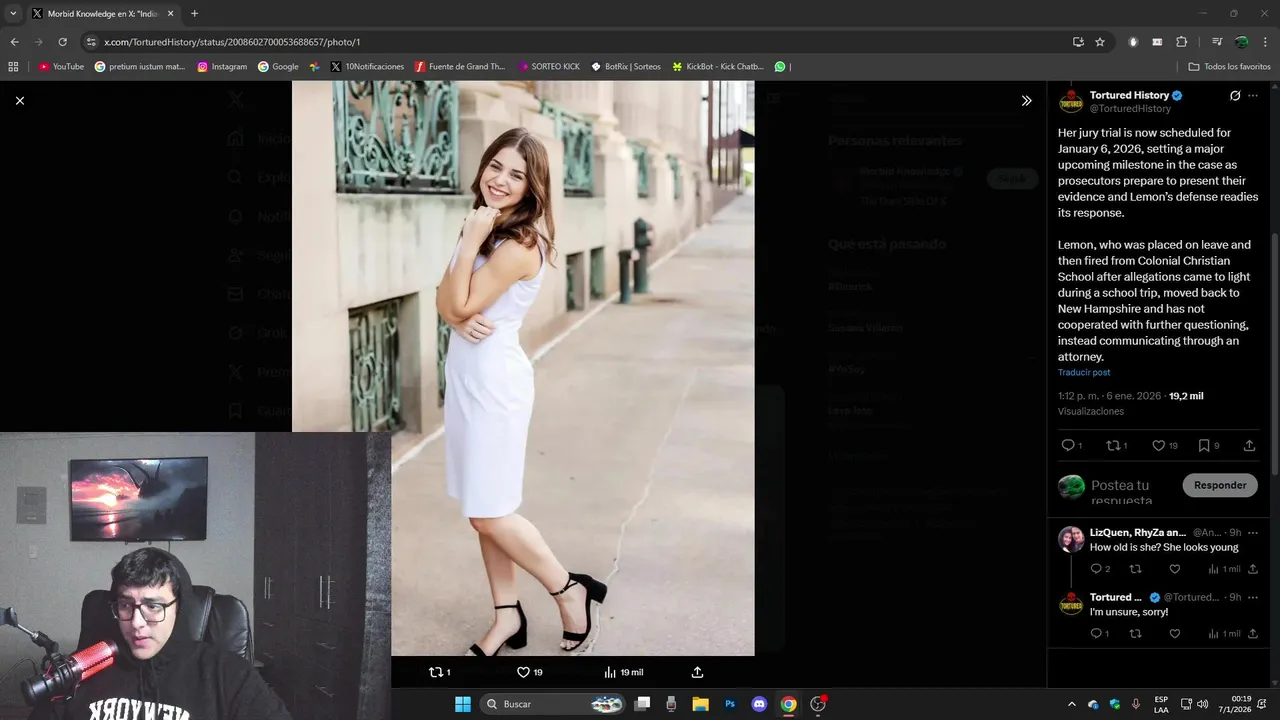This screenshot has width=1280, height=720.
Task: Bookmark the main post showing 9 saves
Action: (x=1204, y=446)
